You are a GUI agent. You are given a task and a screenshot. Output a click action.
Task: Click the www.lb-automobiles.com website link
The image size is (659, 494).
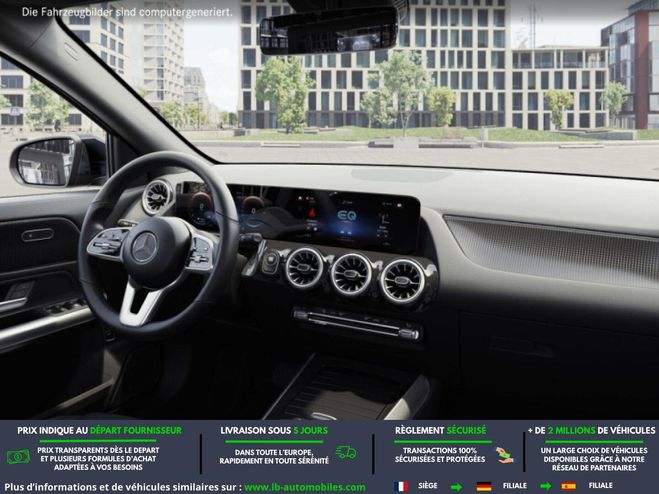[304, 487]
